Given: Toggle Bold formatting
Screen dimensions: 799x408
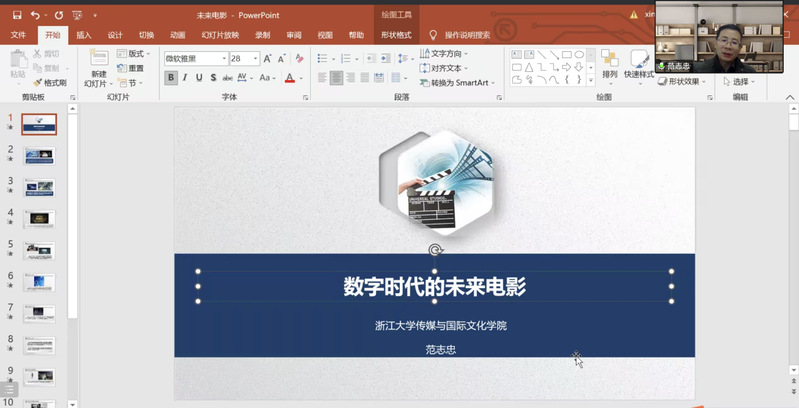Looking at the screenshot, I should pyautogui.click(x=171, y=78).
